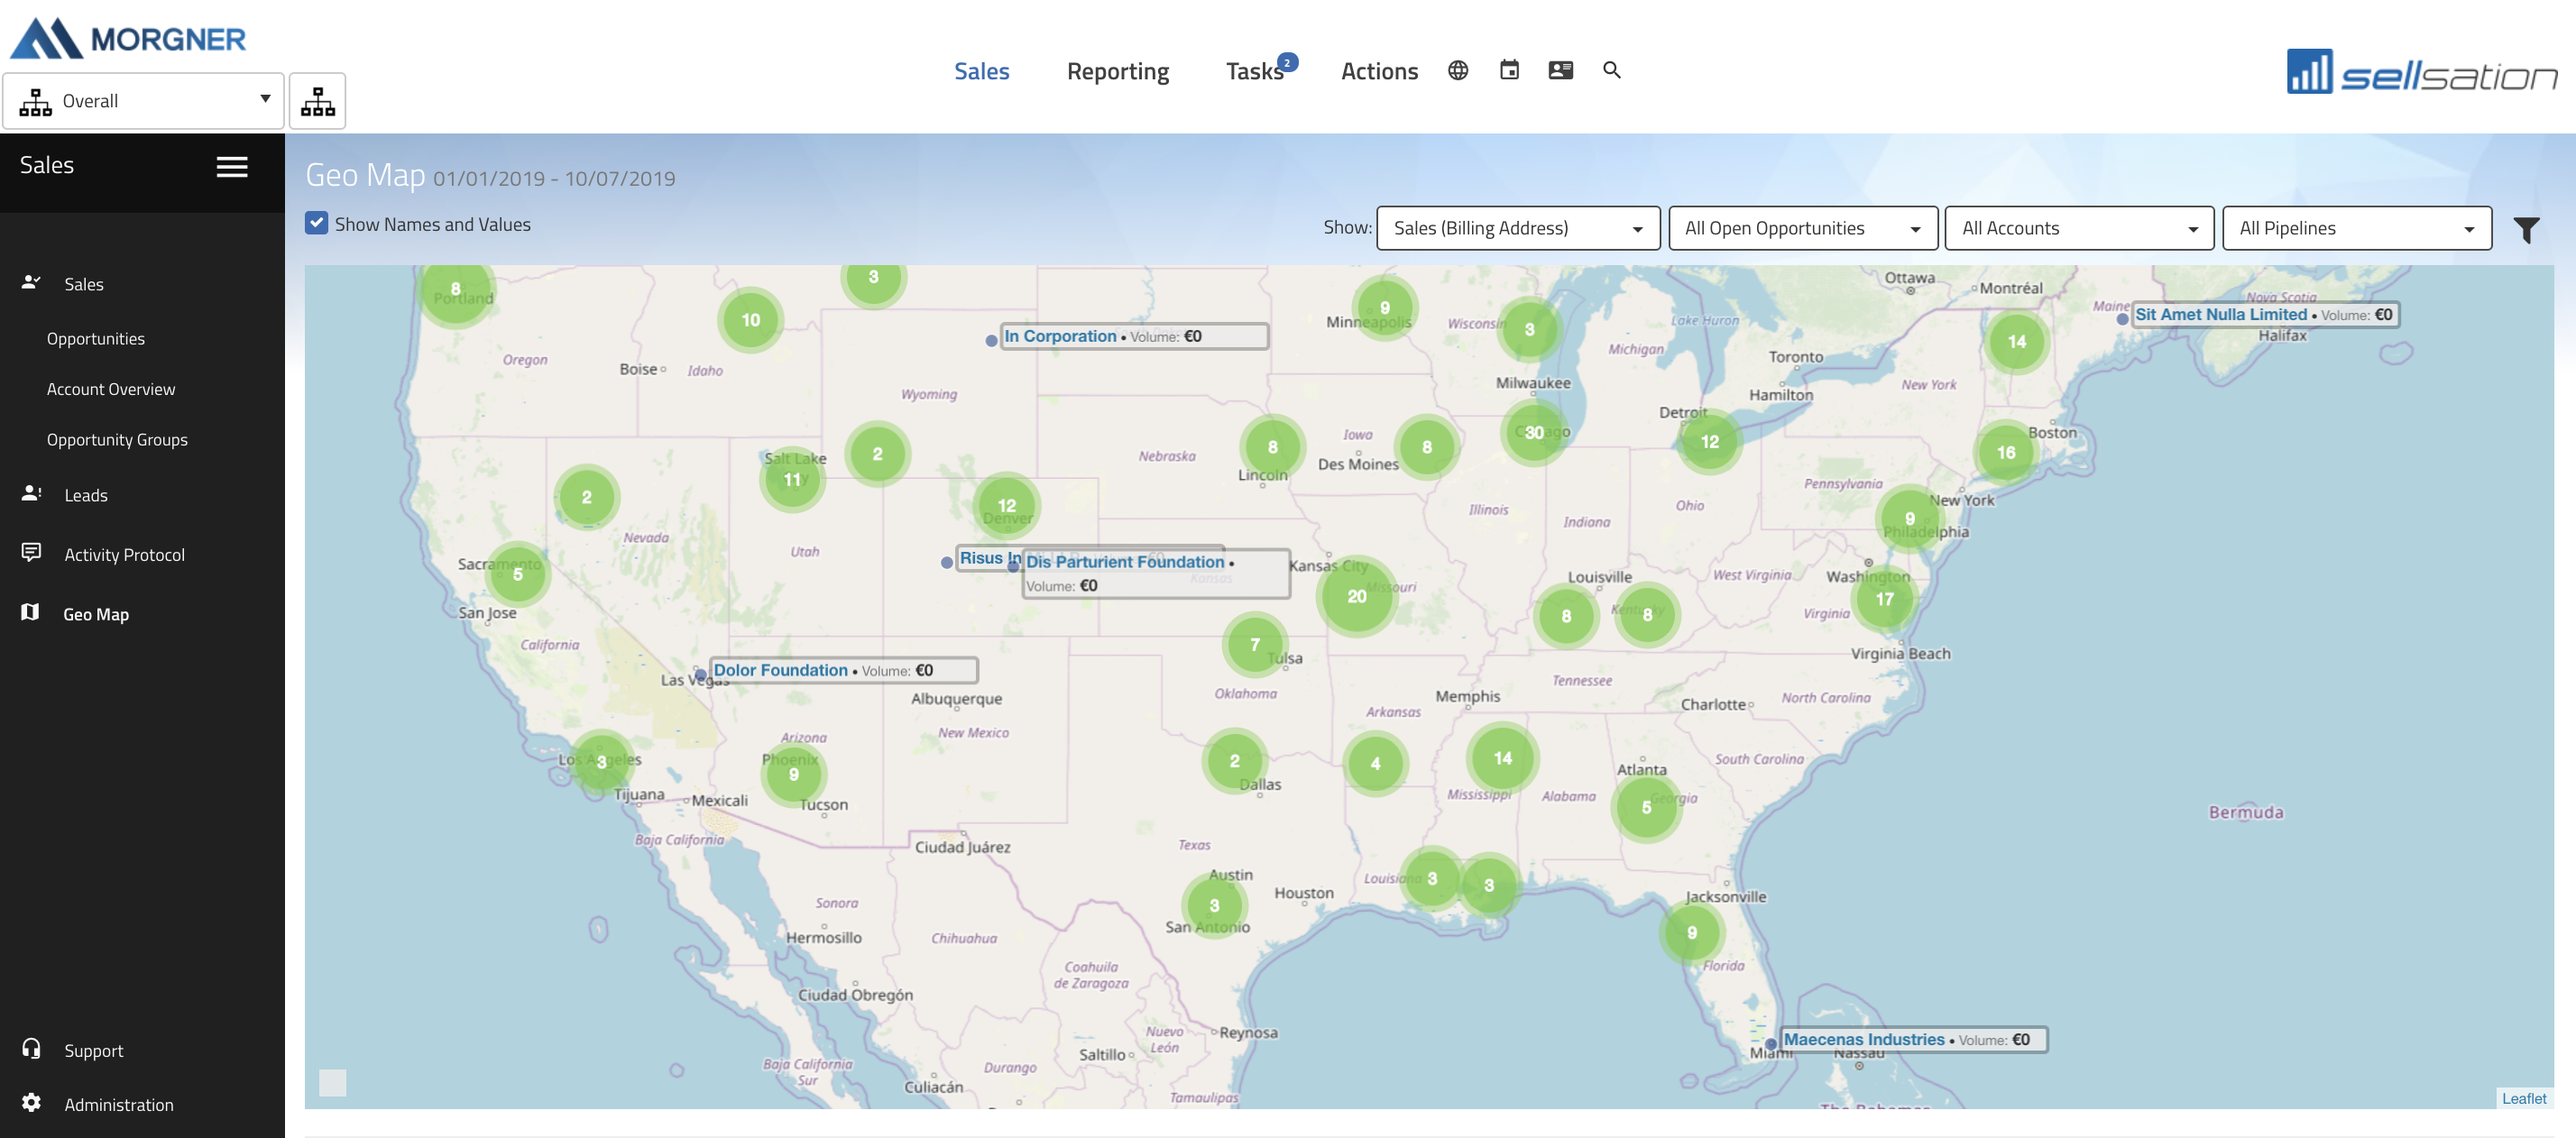This screenshot has width=2576, height=1138.
Task: Open Sales (Billing Address) dropdown
Action: coord(1517,228)
